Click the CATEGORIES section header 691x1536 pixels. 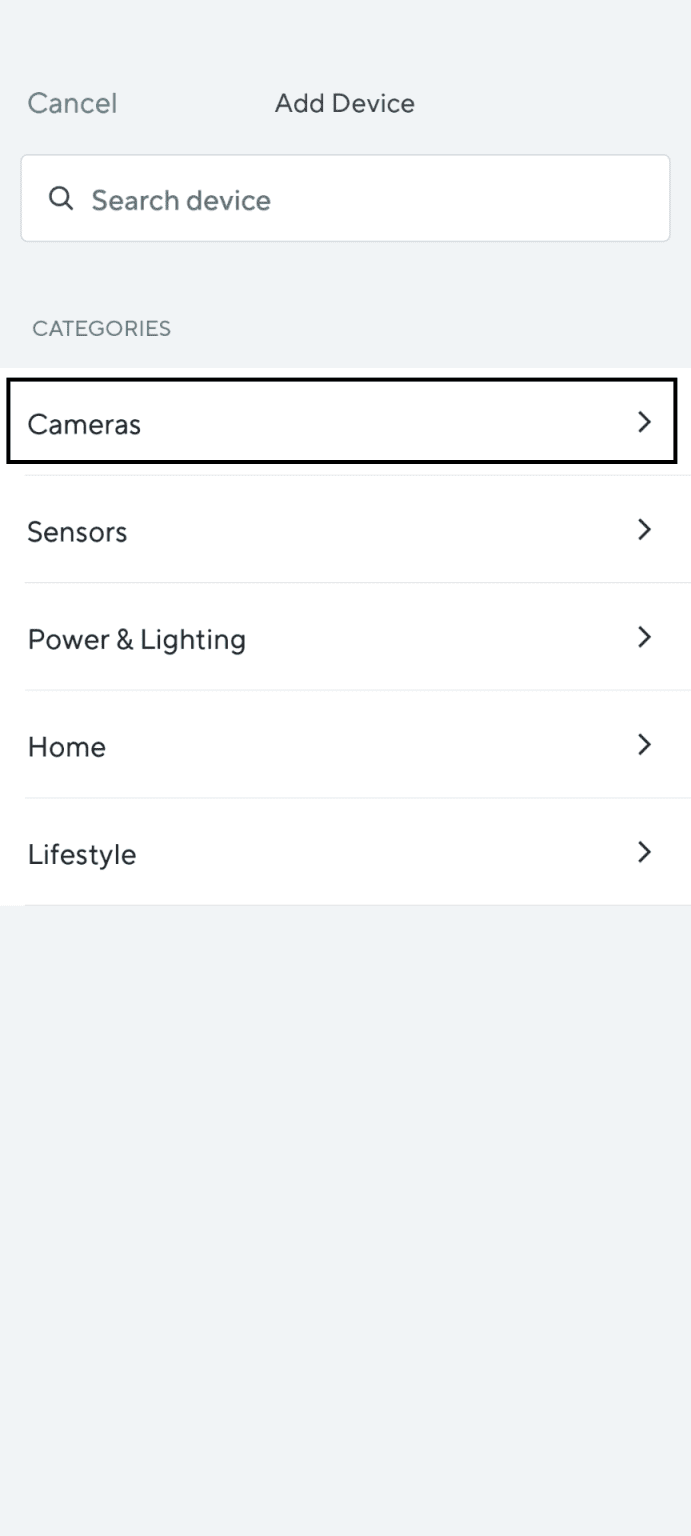point(100,327)
